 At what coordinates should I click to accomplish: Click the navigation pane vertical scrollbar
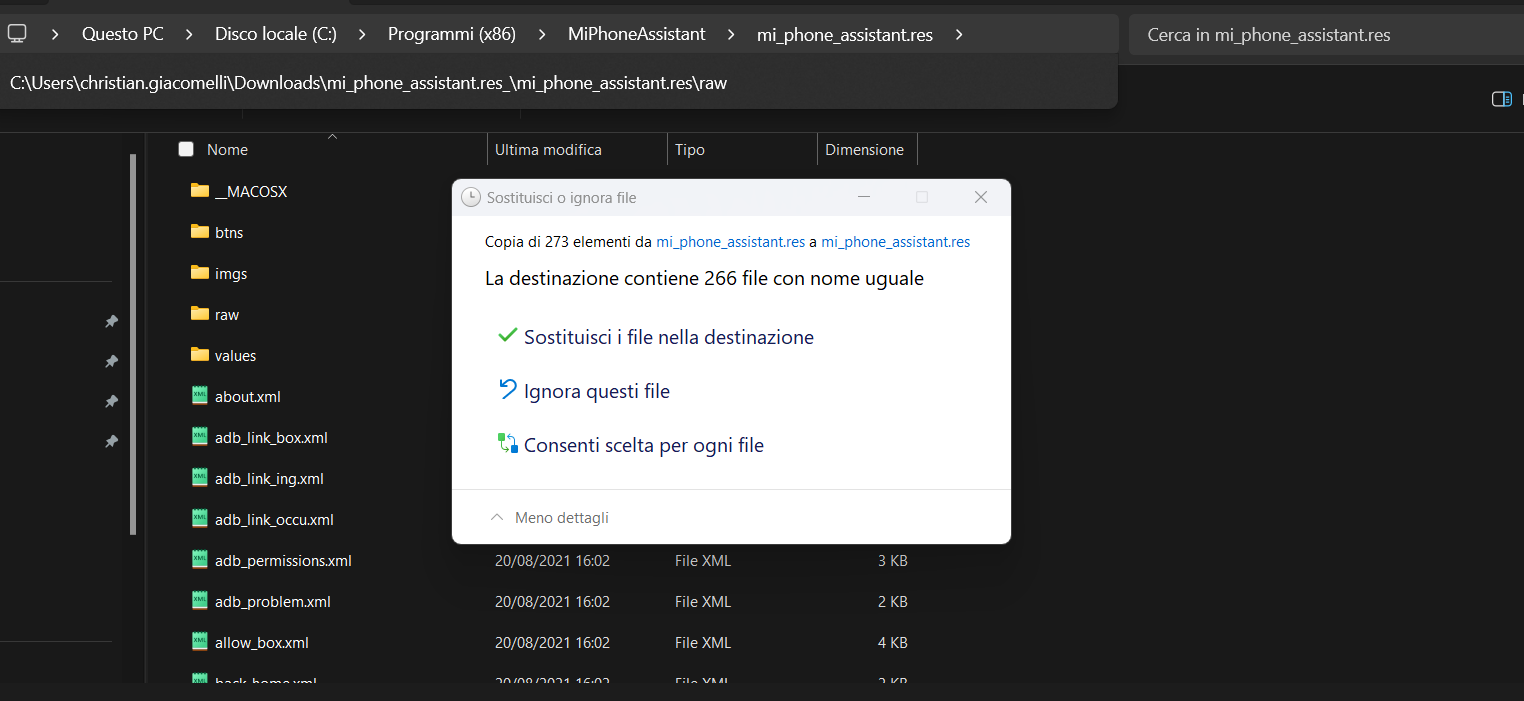132,340
